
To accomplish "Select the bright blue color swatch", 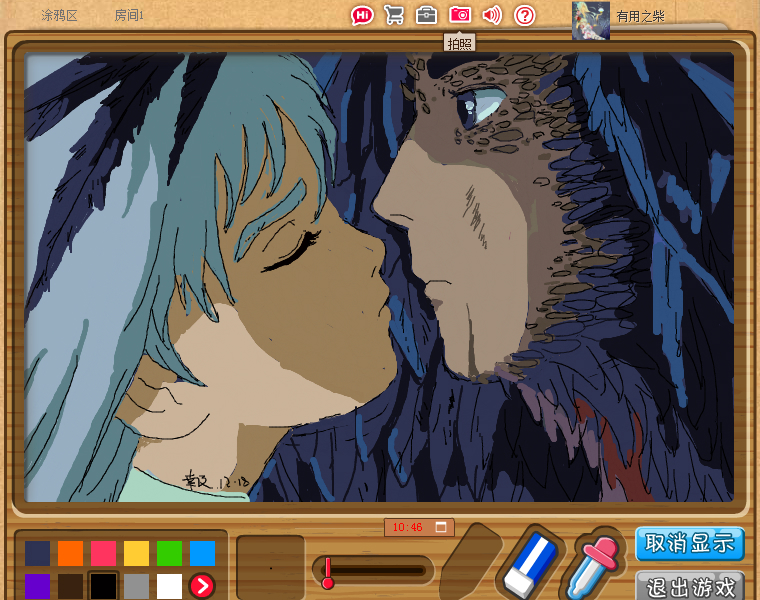I will pyautogui.click(x=202, y=553).
